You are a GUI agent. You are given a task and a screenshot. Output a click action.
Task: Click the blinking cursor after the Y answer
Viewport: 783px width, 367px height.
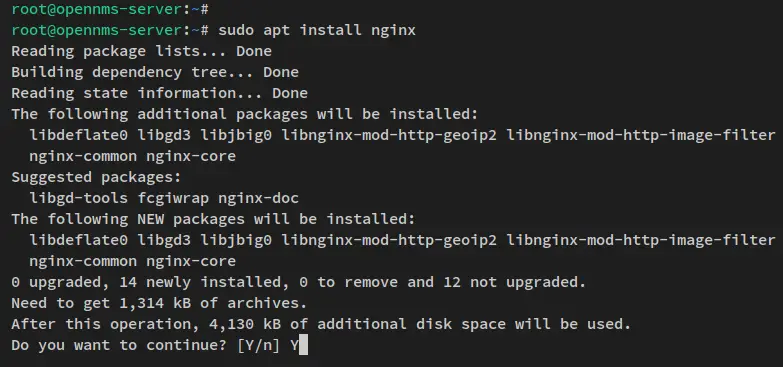click(x=302, y=345)
